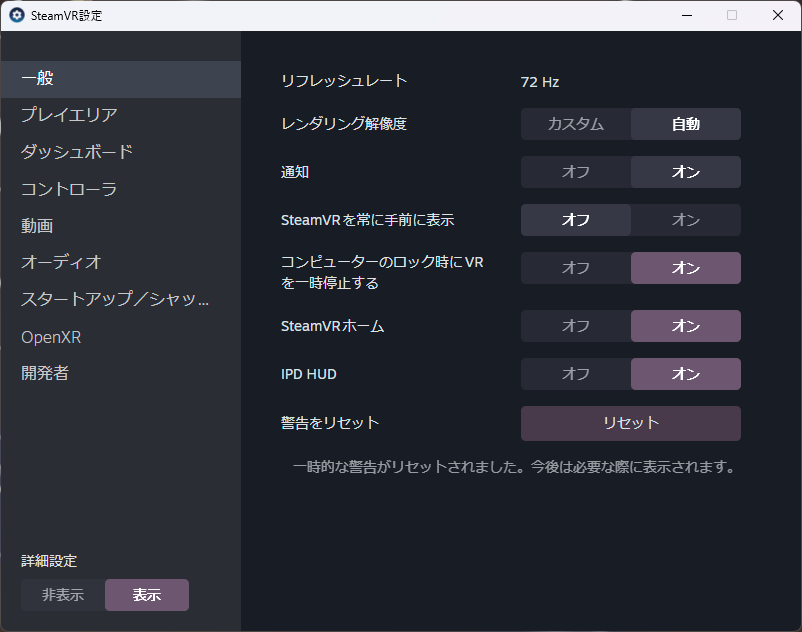Select コントローラ in the sidebar
Image resolution: width=802 pixels, height=632 pixels.
pos(121,189)
